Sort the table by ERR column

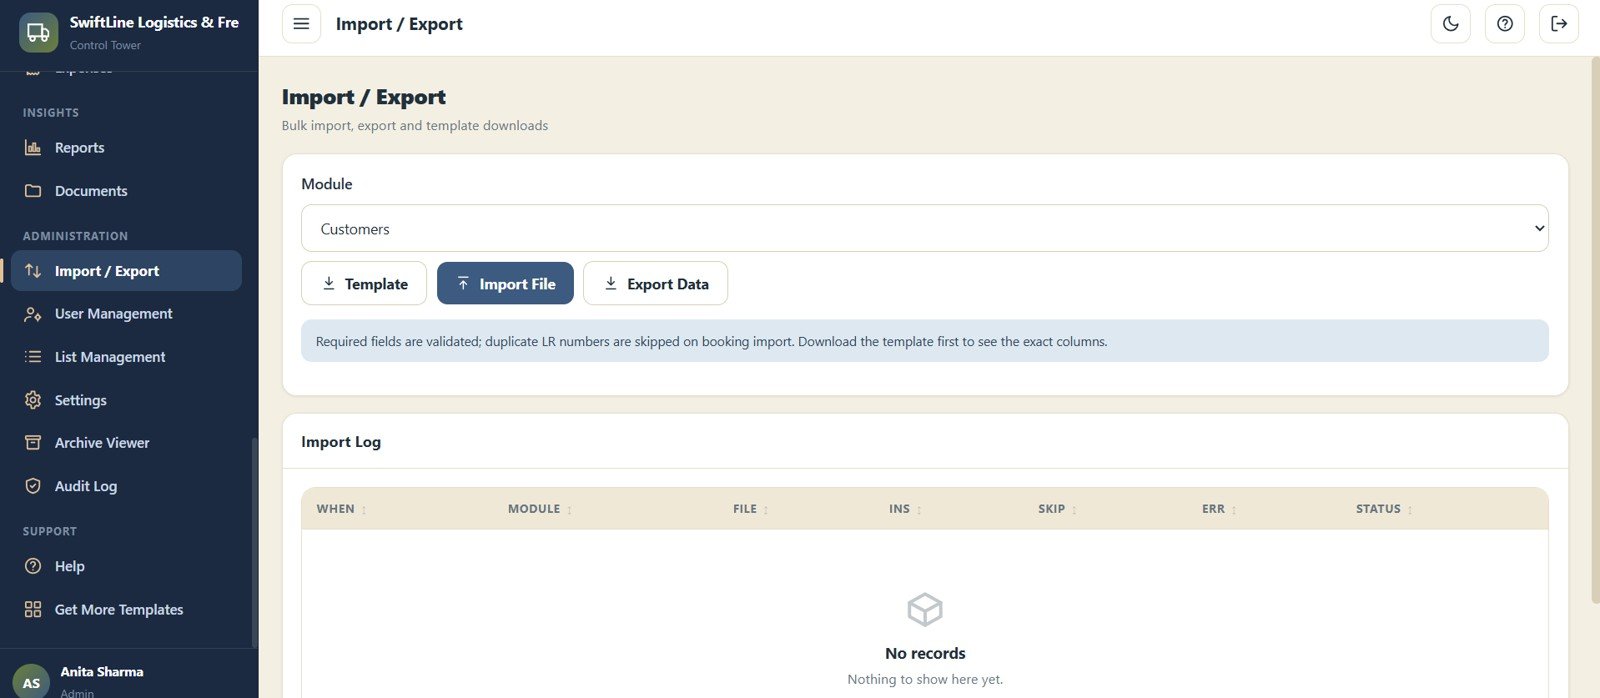pos(1219,509)
